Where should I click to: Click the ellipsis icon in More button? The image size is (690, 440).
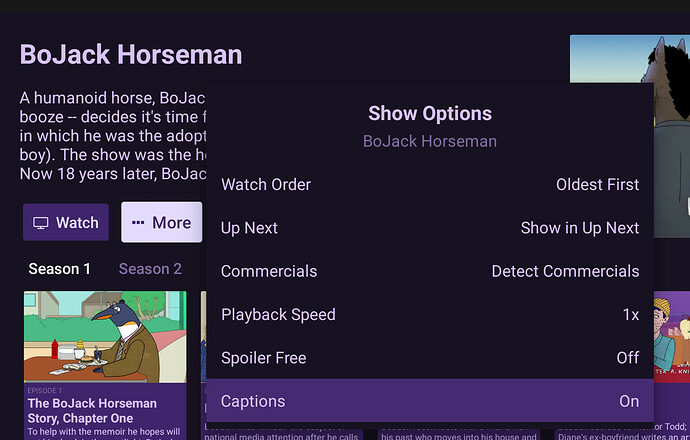click(138, 223)
